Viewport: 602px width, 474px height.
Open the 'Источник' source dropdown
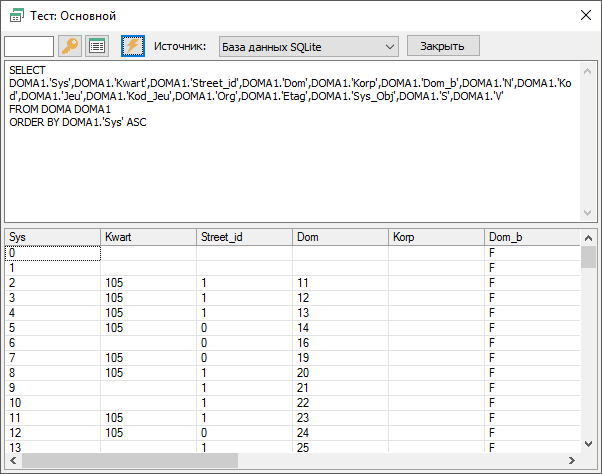[x=307, y=46]
